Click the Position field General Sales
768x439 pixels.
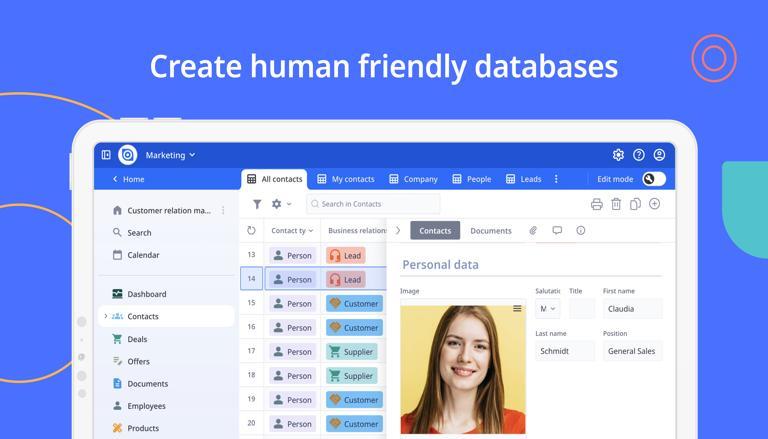coord(633,351)
